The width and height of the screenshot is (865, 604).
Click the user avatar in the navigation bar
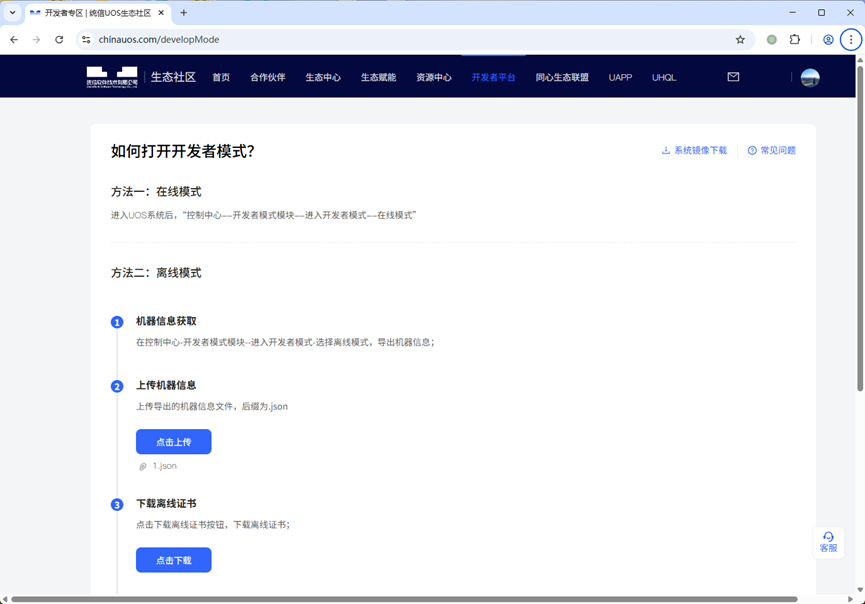click(x=810, y=76)
